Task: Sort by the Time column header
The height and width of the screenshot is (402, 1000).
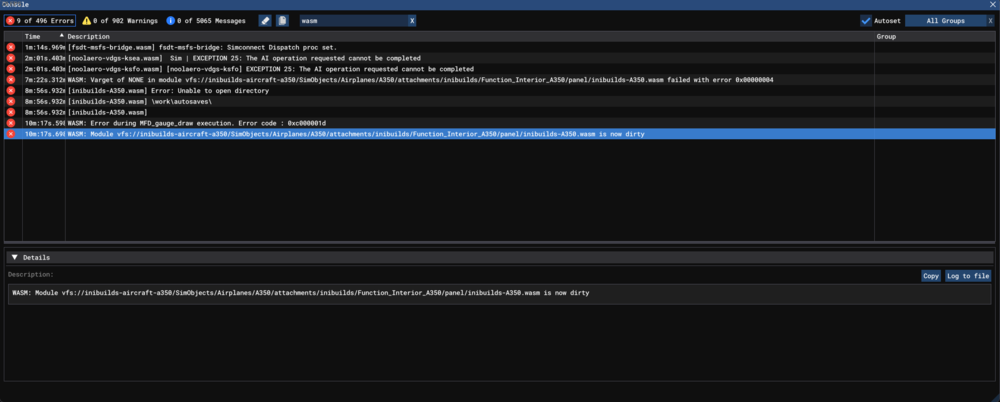Action: [40, 36]
